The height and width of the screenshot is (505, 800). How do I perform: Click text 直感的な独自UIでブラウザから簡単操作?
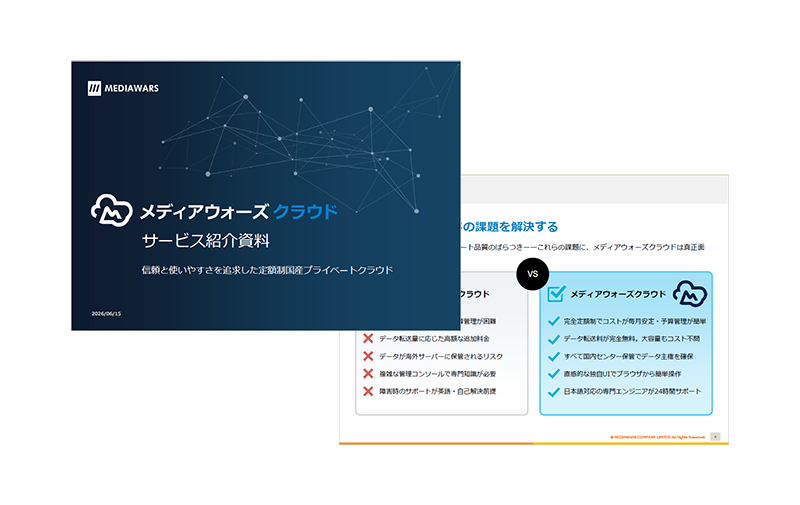[622, 374]
